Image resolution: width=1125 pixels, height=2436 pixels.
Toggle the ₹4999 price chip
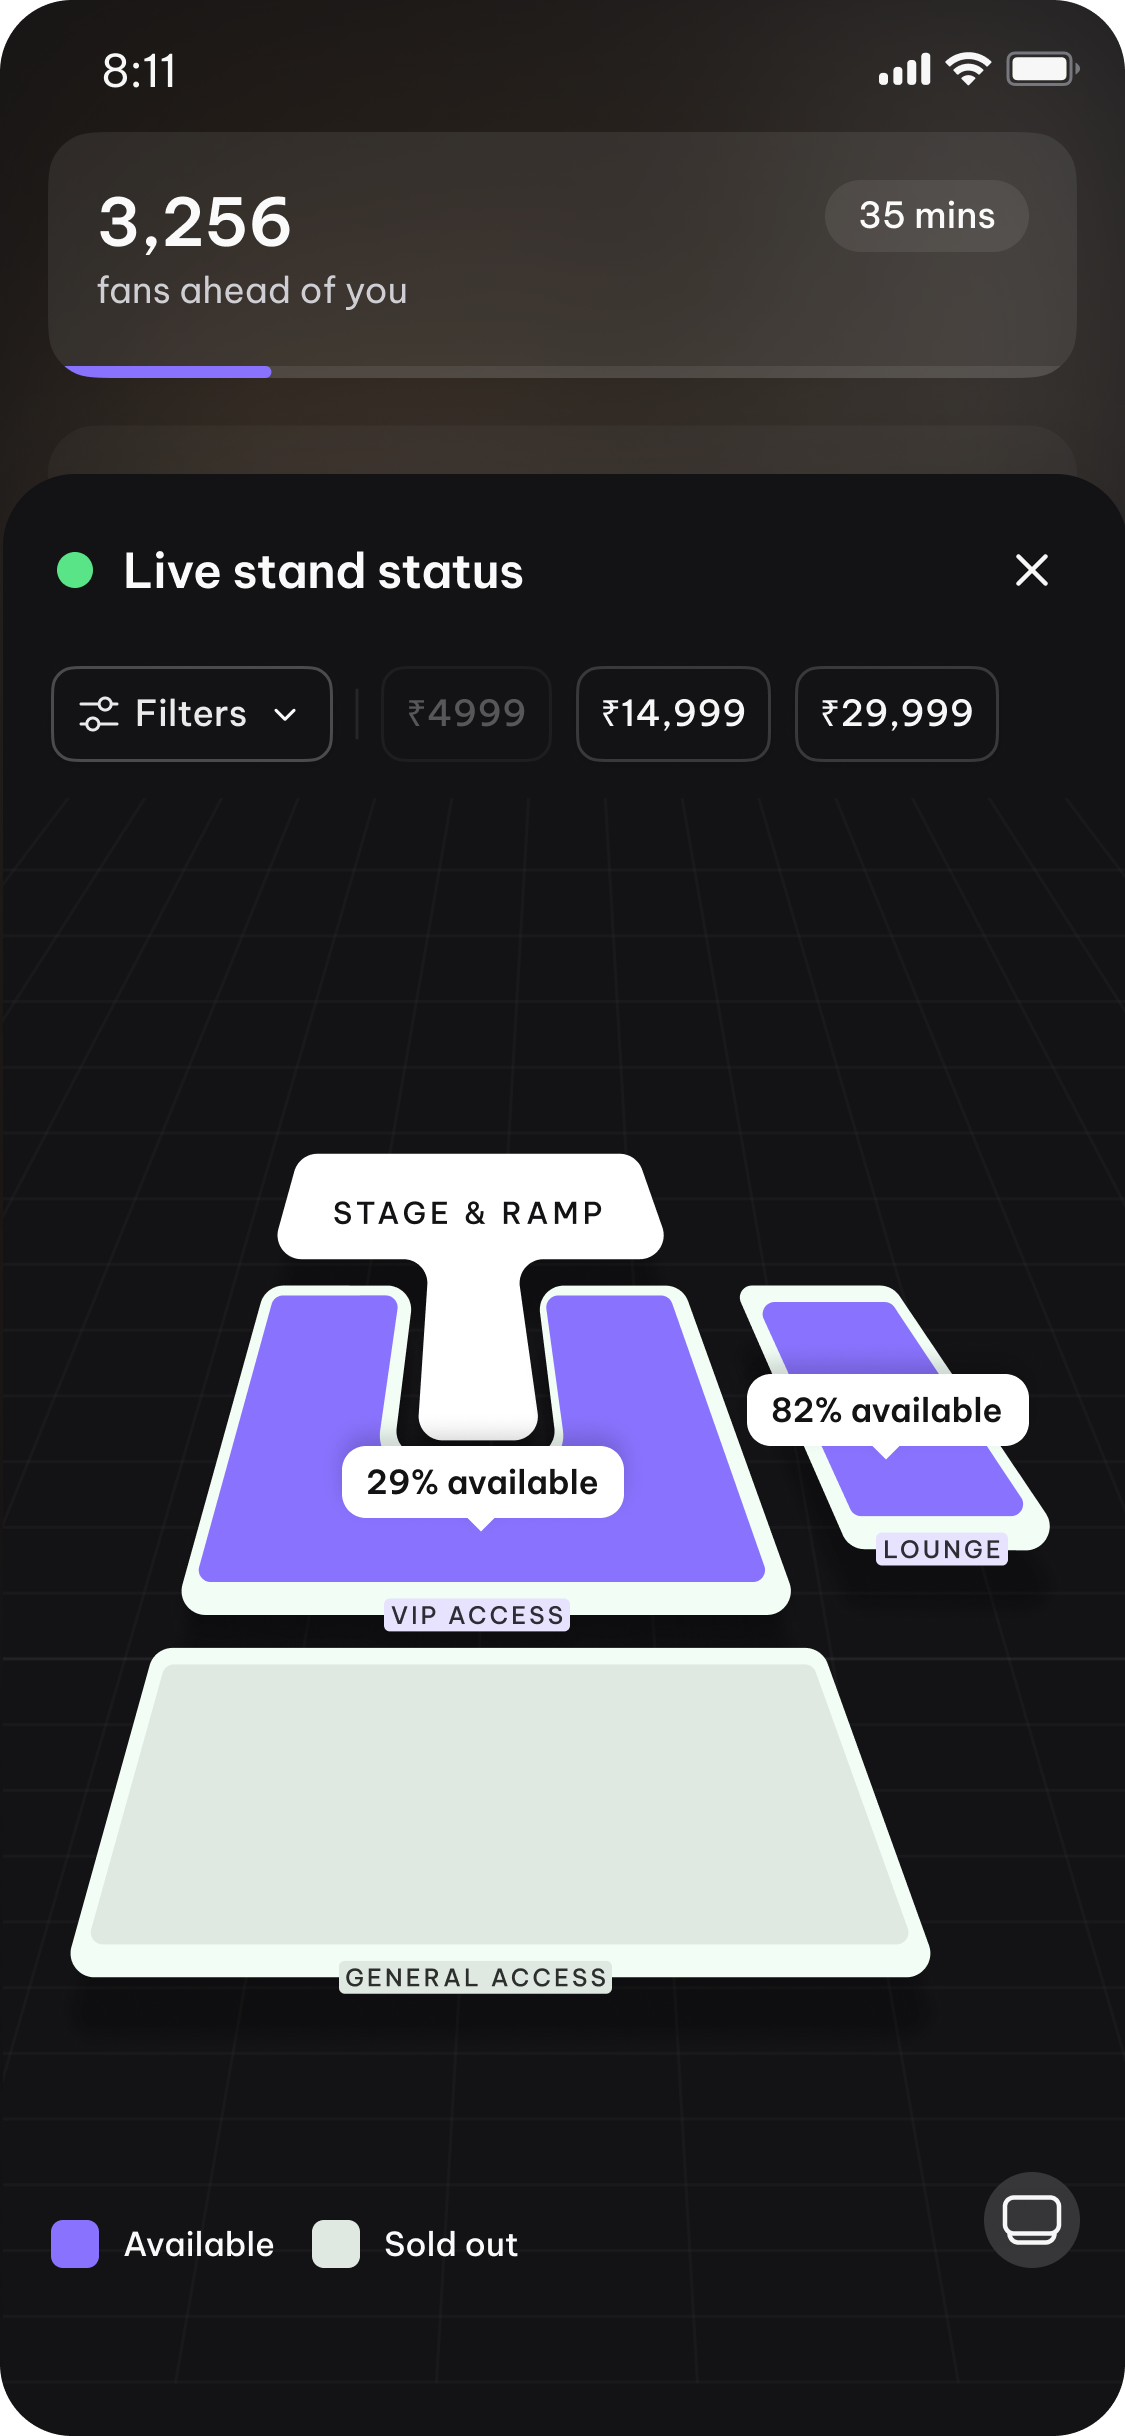pyautogui.click(x=466, y=714)
